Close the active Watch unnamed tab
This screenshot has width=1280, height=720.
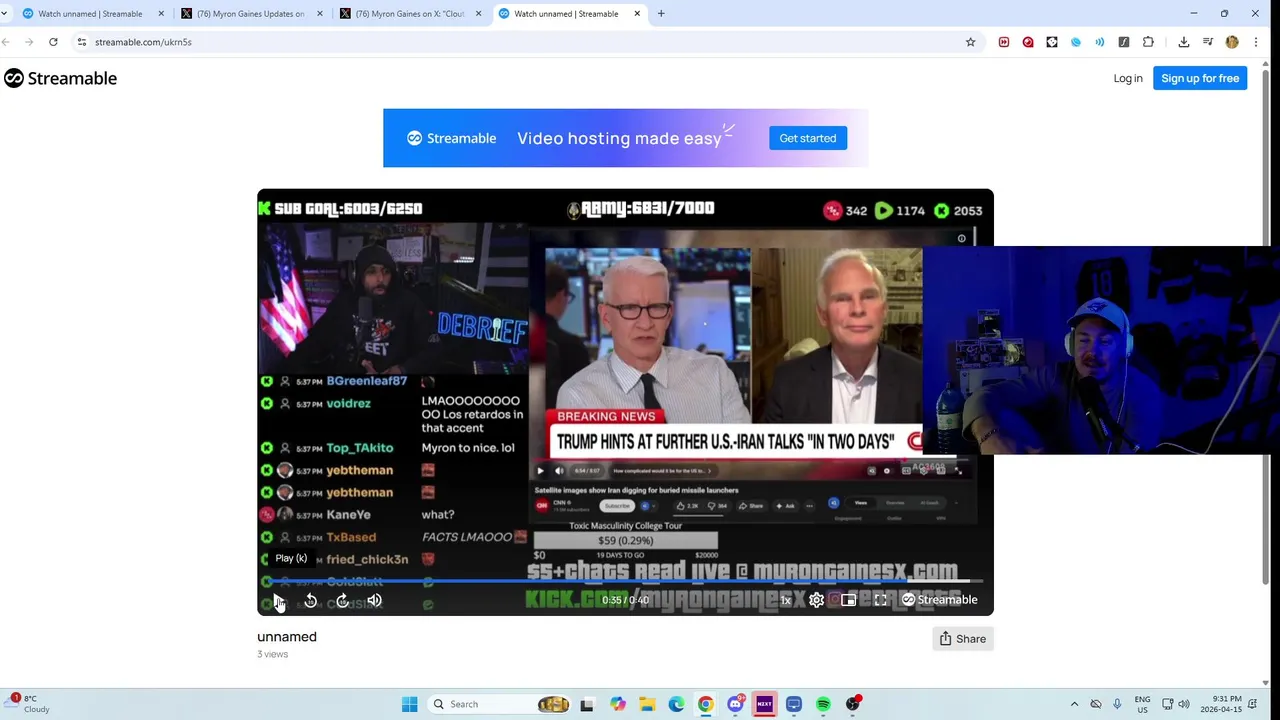tap(637, 14)
